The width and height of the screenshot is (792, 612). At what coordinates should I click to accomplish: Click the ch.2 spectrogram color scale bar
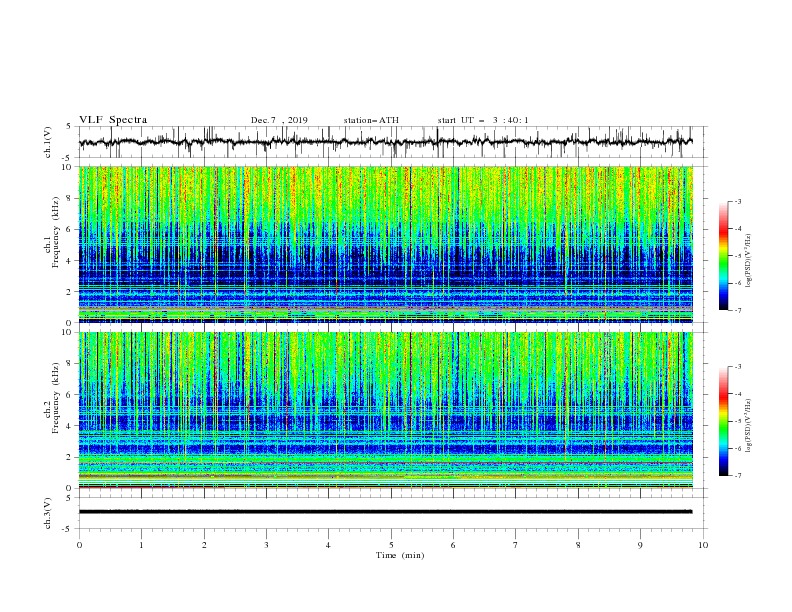(x=724, y=421)
